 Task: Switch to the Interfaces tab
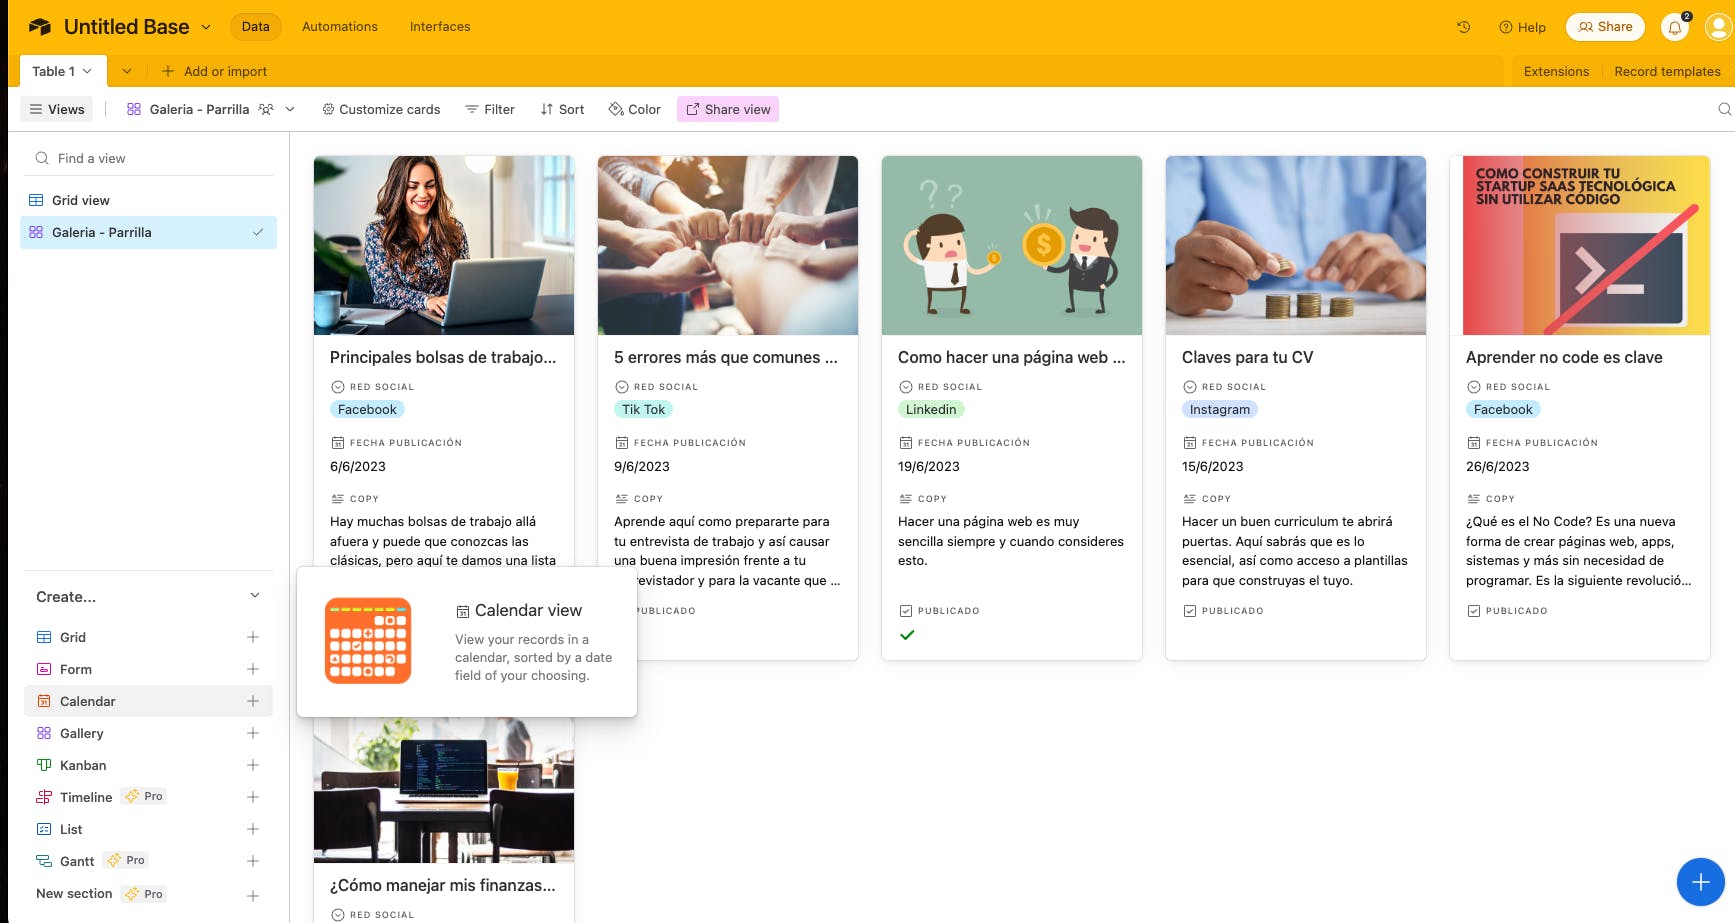tap(440, 27)
